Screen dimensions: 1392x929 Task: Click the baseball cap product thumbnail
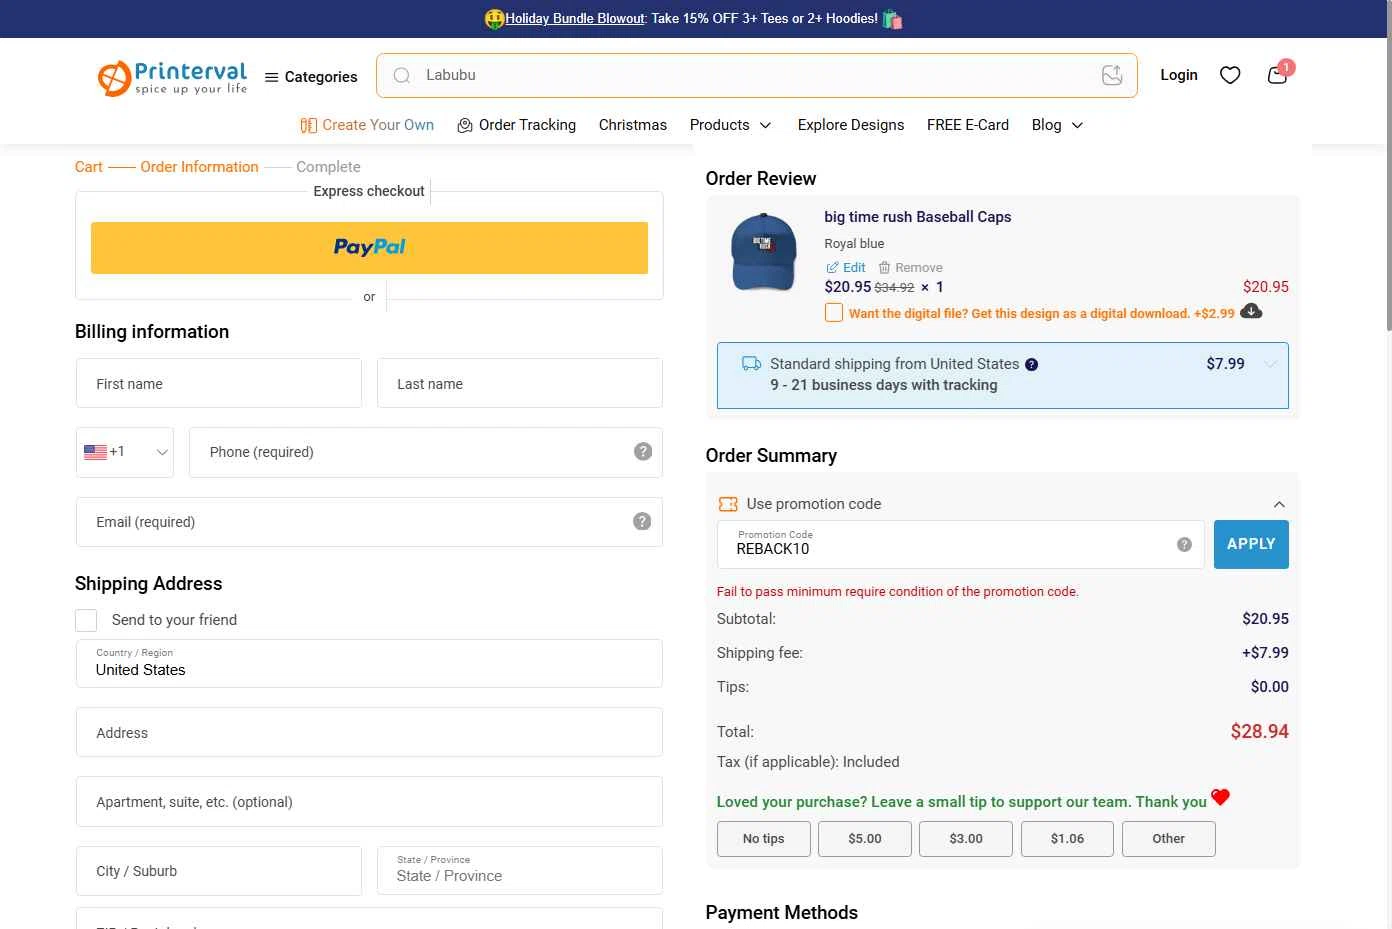(763, 252)
